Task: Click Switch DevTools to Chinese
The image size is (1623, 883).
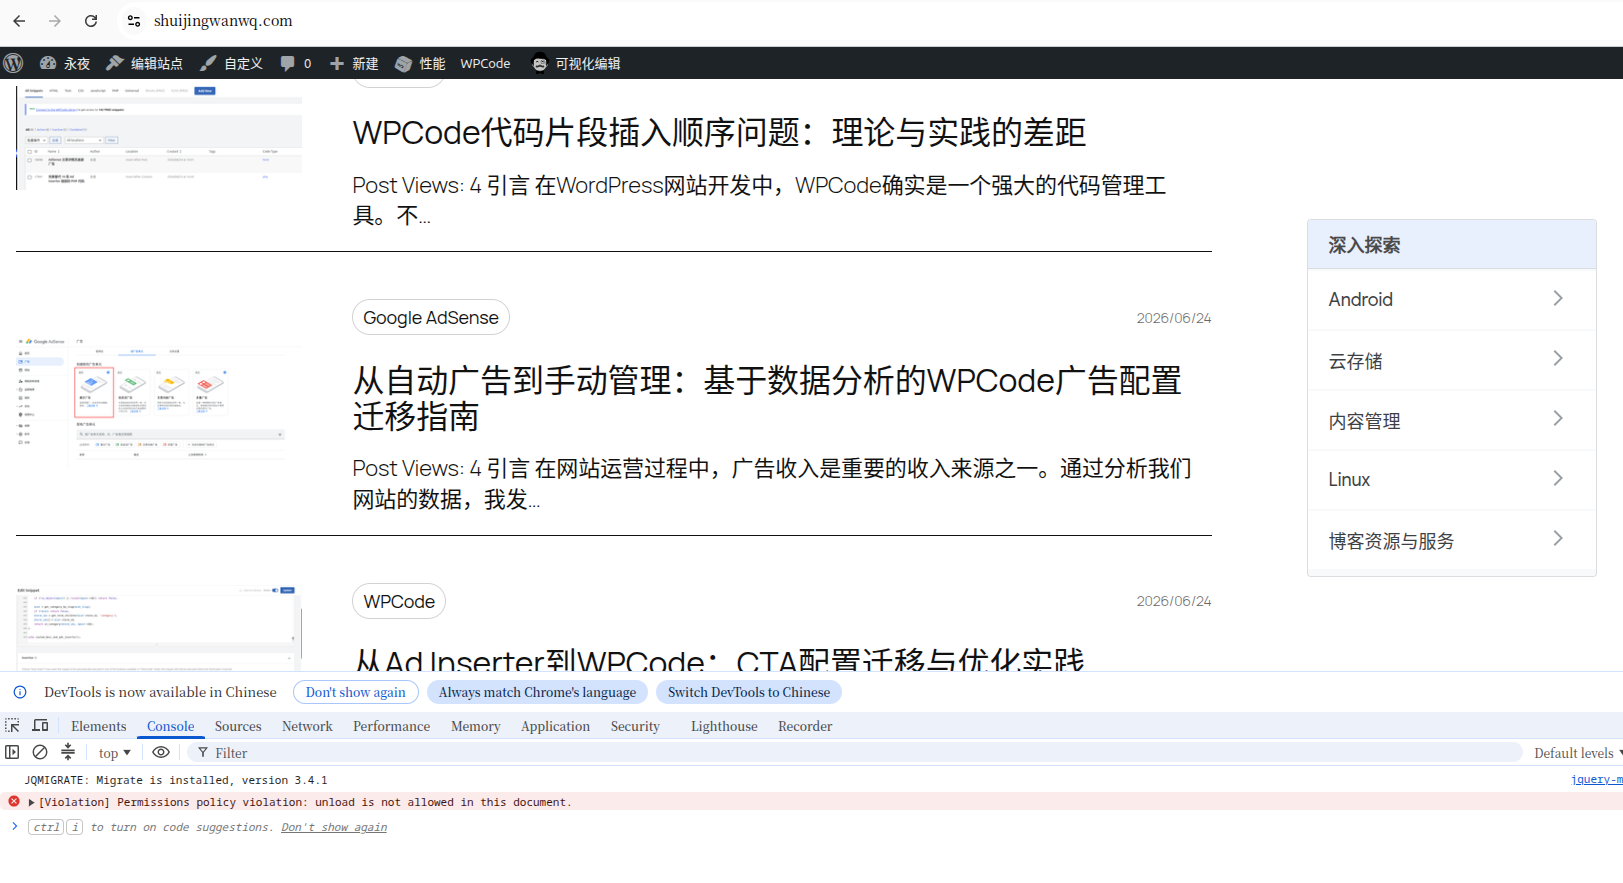Action: 749,692
